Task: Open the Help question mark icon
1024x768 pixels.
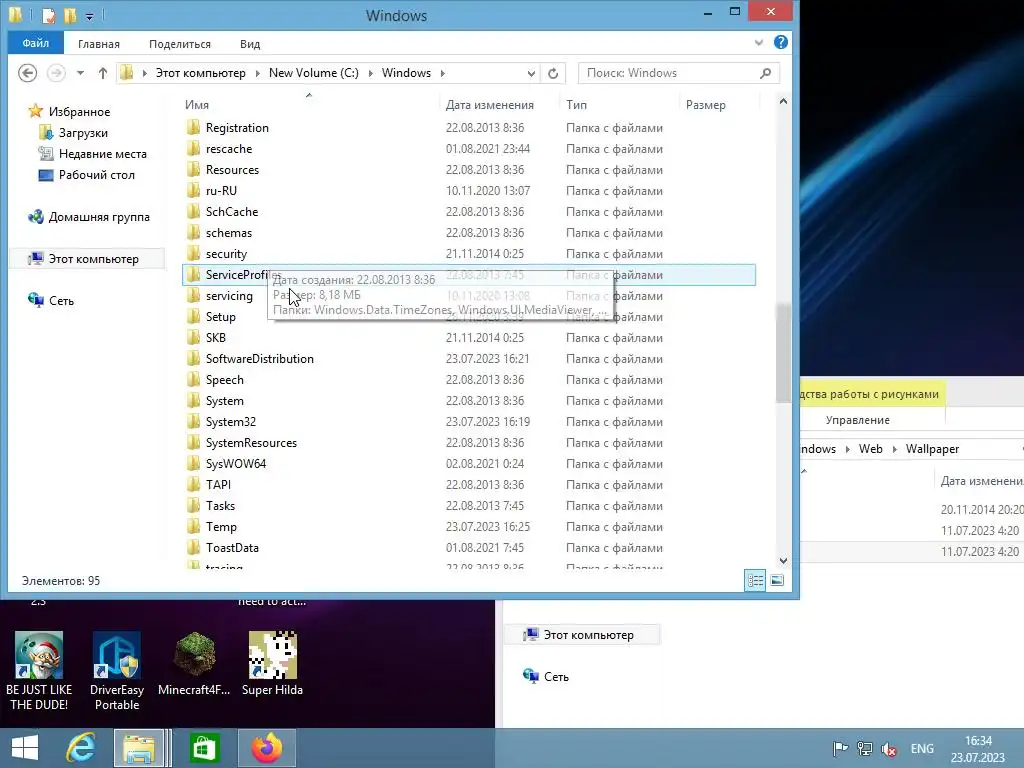Action: tap(780, 42)
